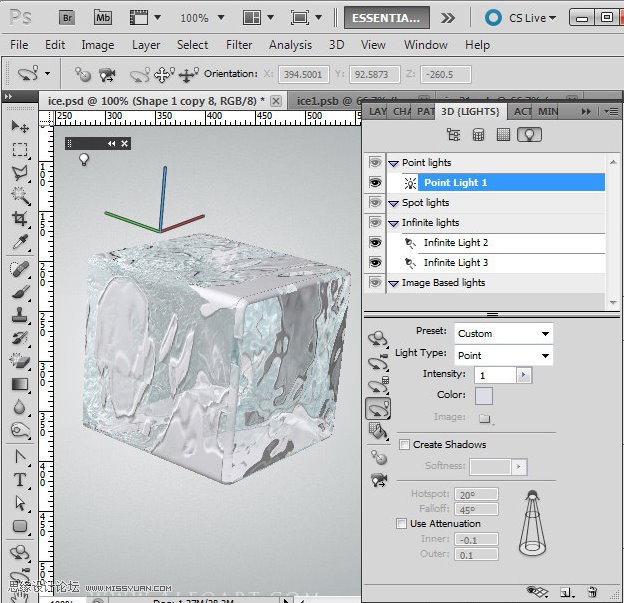Collapse the Image Based lights group
This screenshot has height=603, width=624.
tap(394, 283)
